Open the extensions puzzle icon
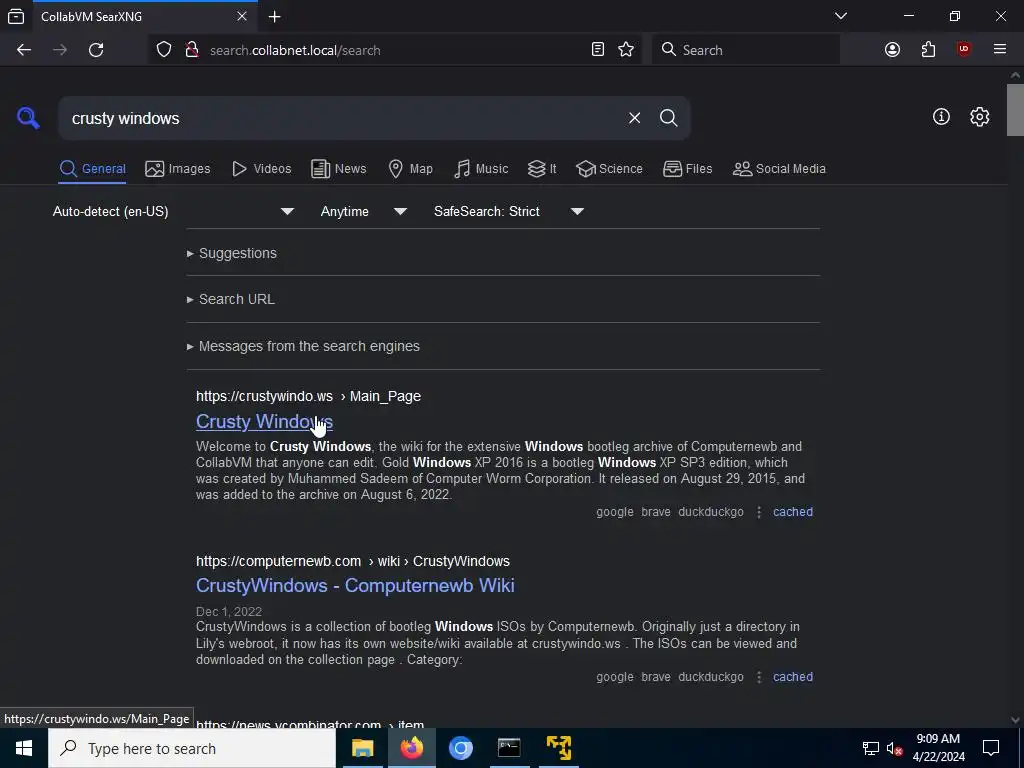Viewport: 1024px width, 768px height. point(928,50)
